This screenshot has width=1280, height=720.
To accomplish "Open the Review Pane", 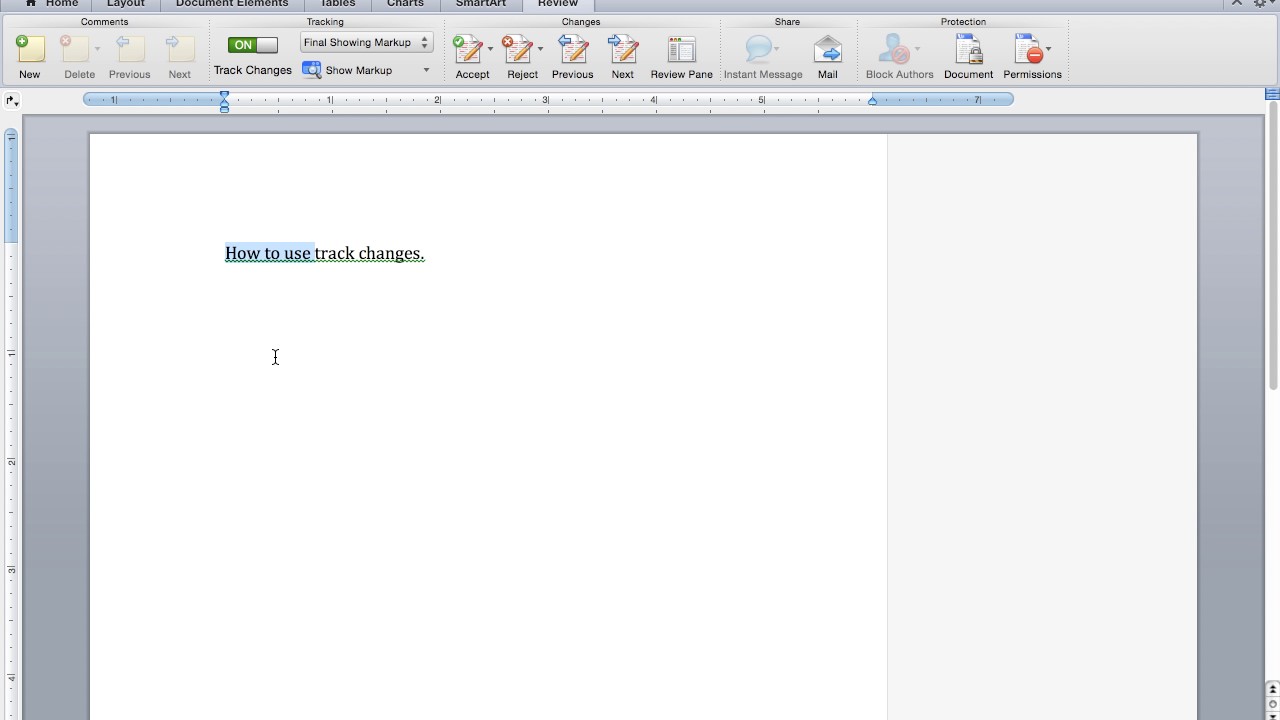I will [681, 57].
